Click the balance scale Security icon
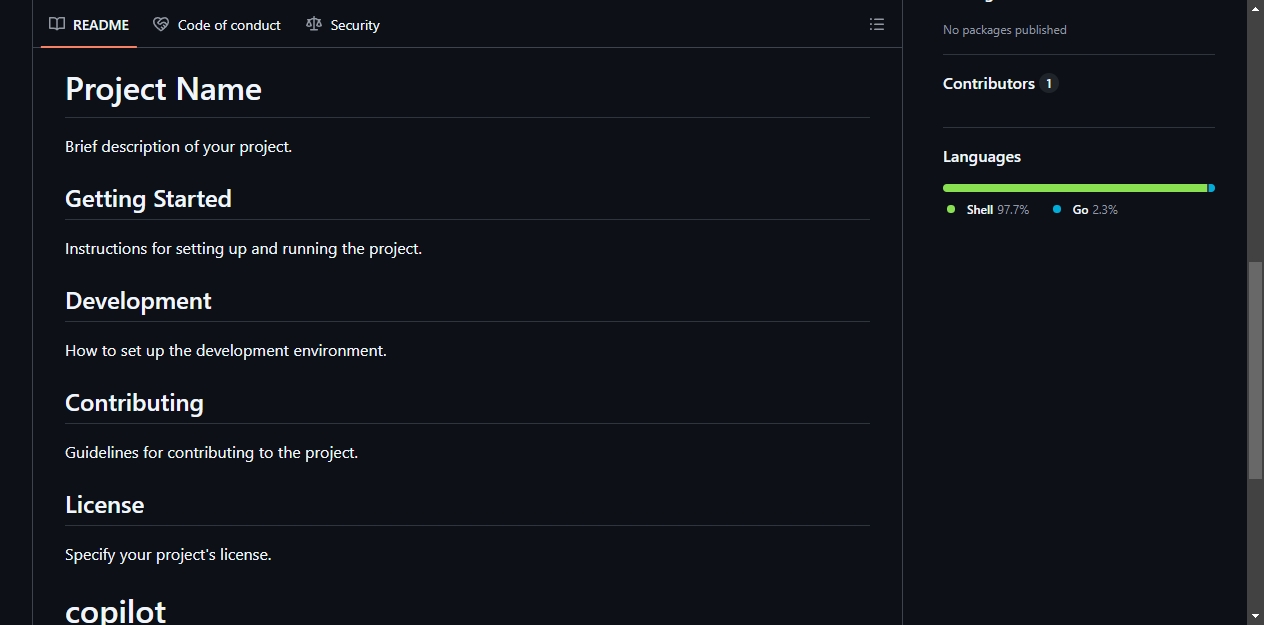This screenshot has height=625, width=1264. pyautogui.click(x=314, y=25)
